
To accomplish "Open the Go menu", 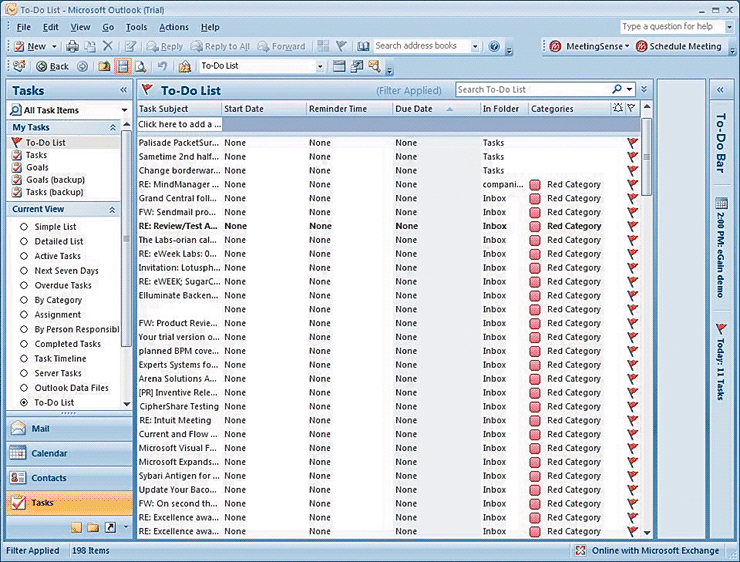I will 108,27.
